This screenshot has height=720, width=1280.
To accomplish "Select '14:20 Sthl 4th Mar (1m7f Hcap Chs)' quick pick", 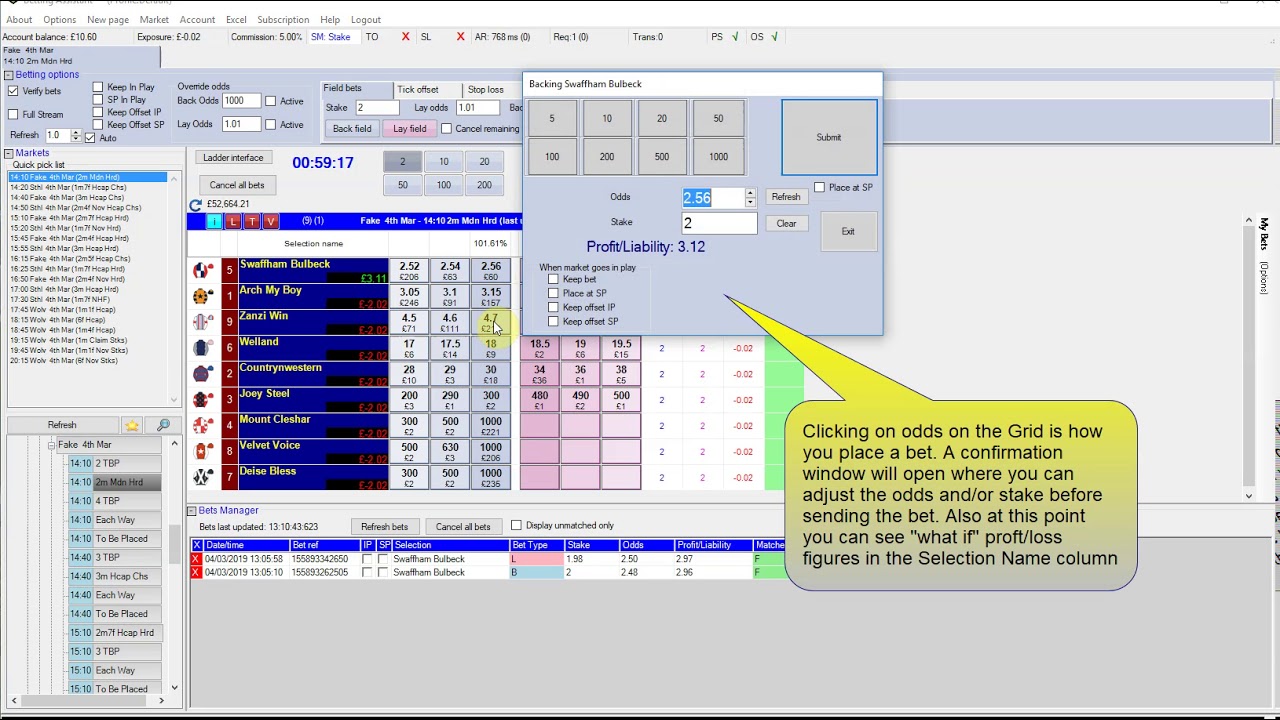I will 69,188.
